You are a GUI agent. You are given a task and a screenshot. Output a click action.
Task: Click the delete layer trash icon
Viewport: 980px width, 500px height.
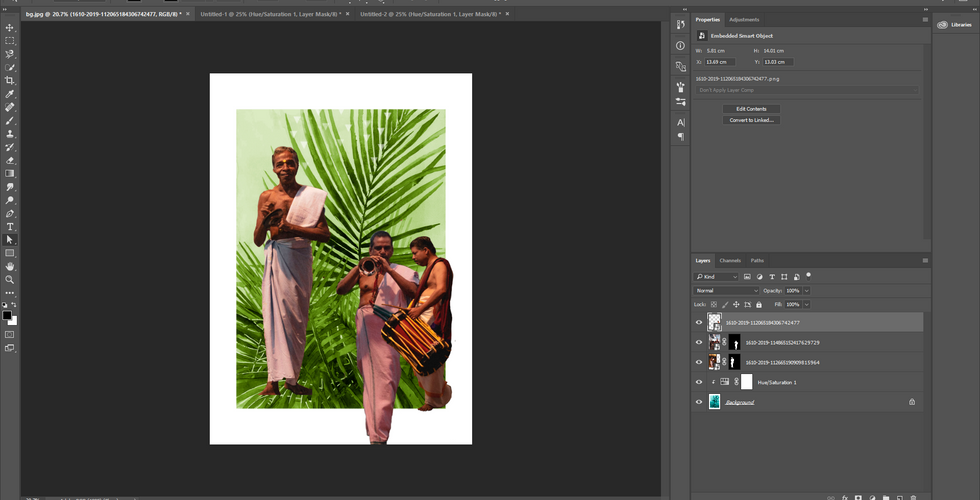coord(913,496)
